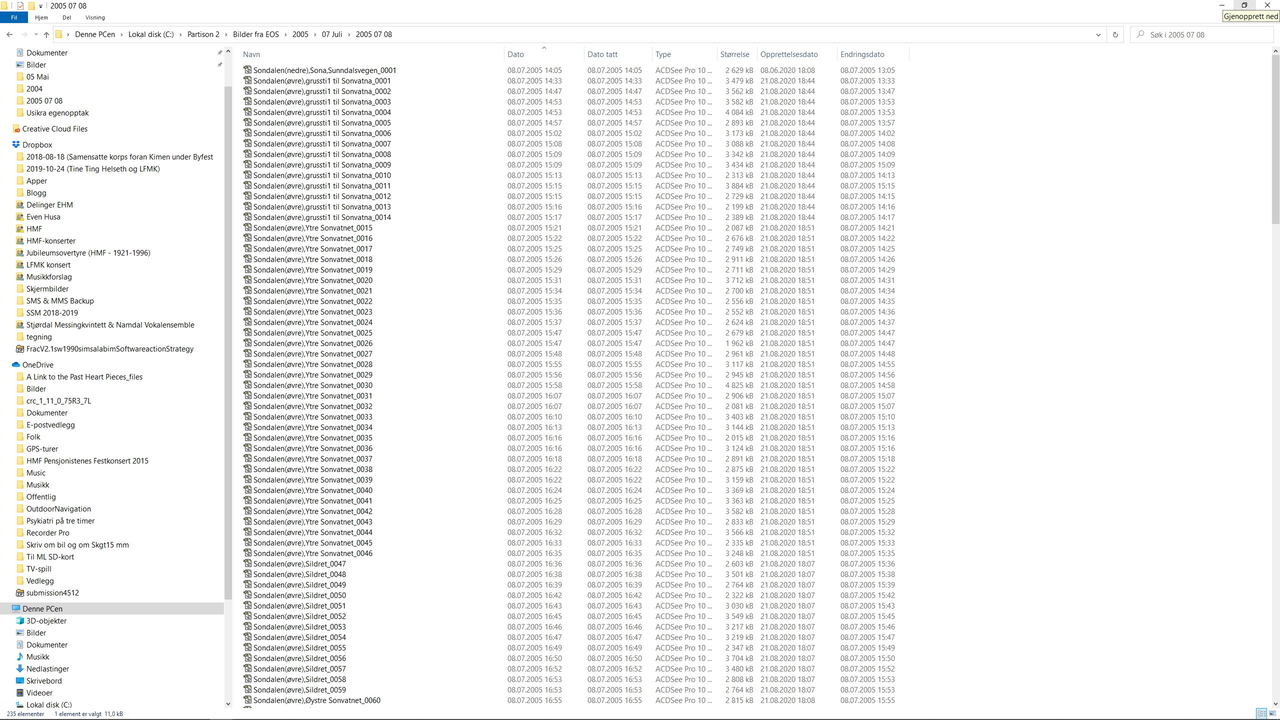This screenshot has width=1280, height=720.
Task: Click the folder icon at the address bar start
Action: click(59, 34)
